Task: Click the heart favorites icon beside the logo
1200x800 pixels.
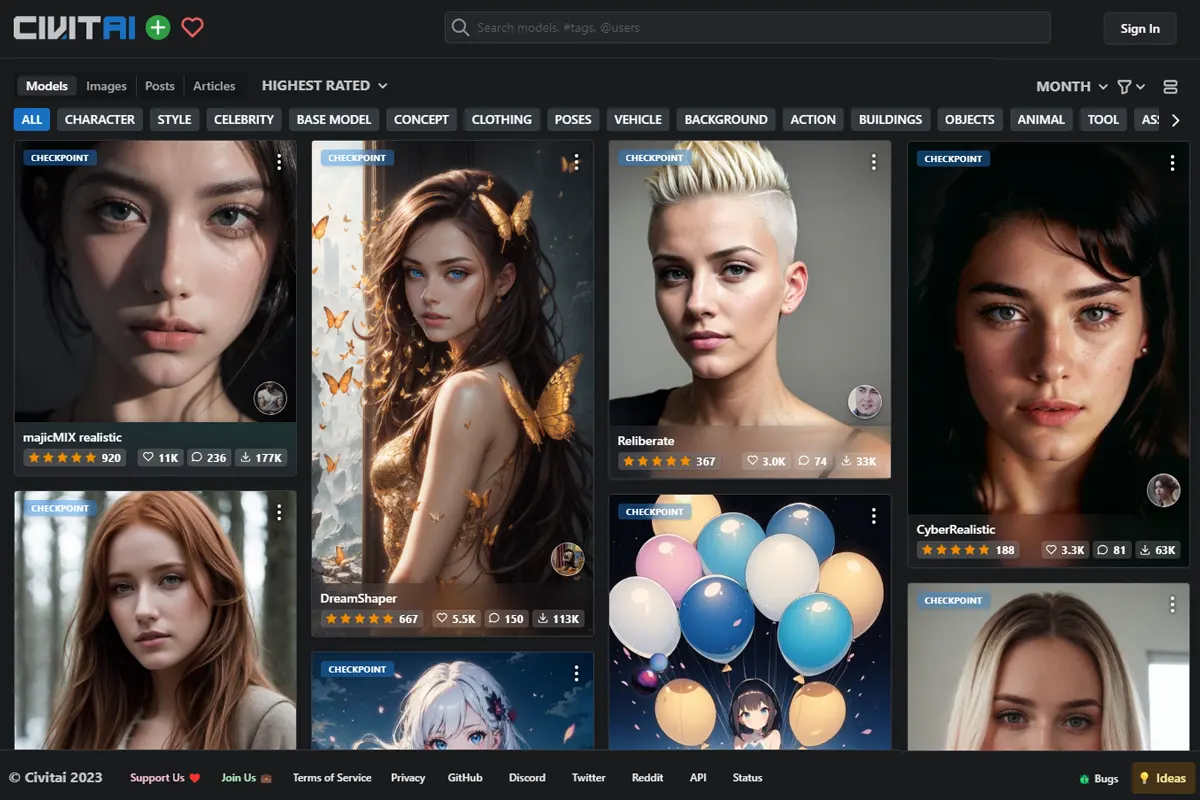Action: point(190,28)
